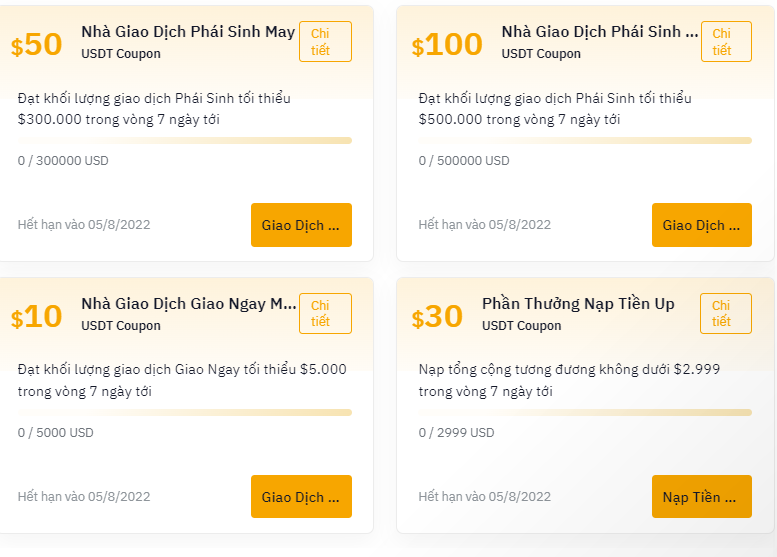Select the Nhà Giao Dịch Phái Sinh May title

[188, 32]
